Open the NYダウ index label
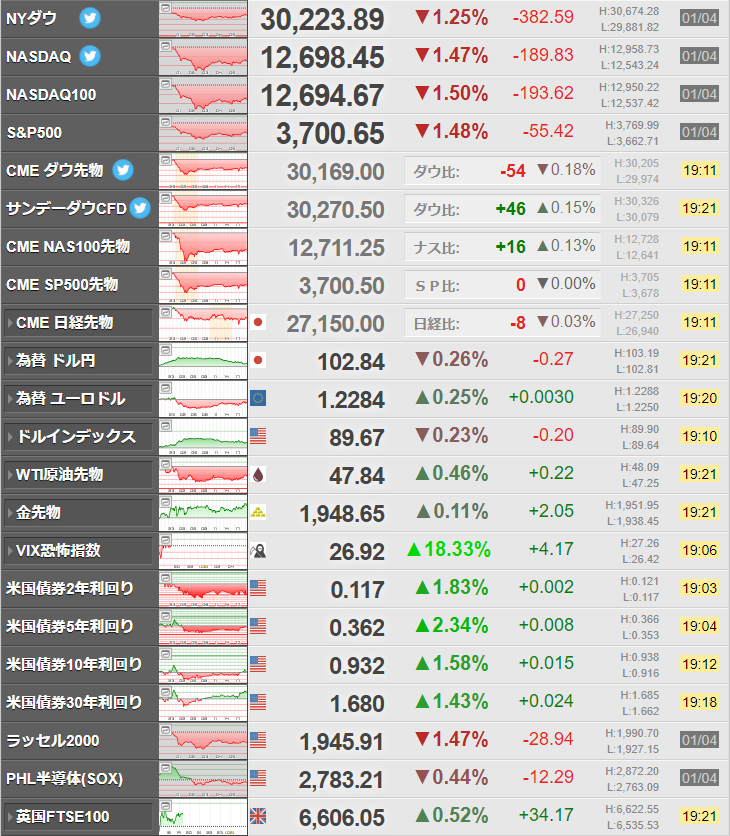Screen dimensions: 730x836 tap(31, 18)
